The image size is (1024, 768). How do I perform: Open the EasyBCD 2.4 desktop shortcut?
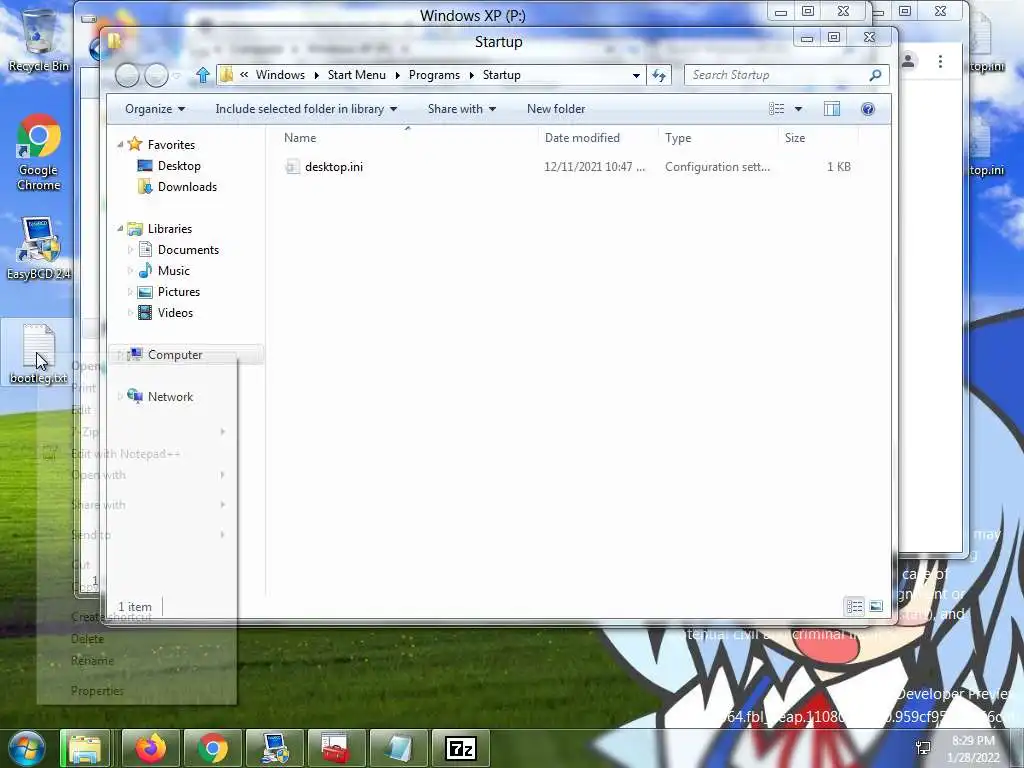(x=39, y=249)
